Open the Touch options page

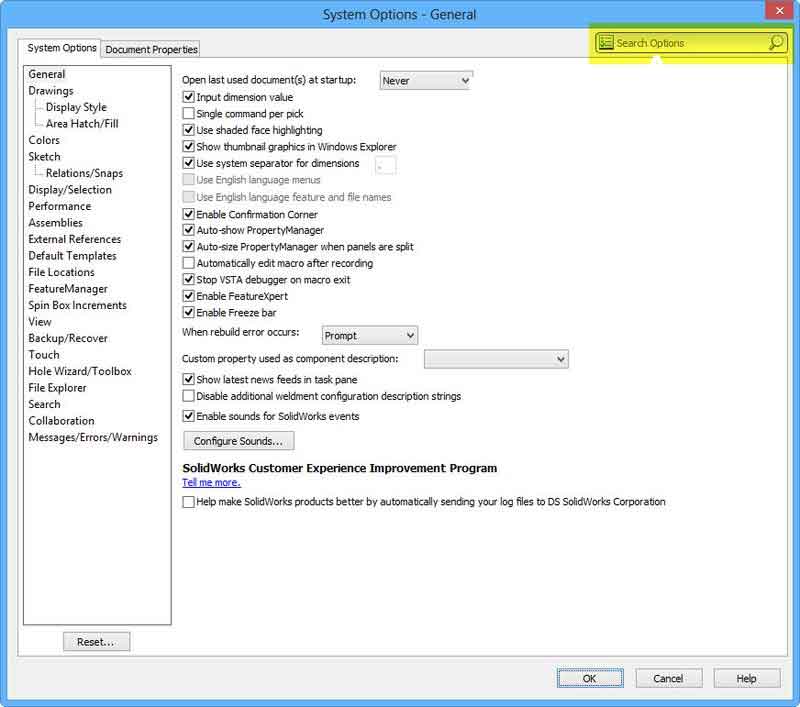tap(44, 355)
